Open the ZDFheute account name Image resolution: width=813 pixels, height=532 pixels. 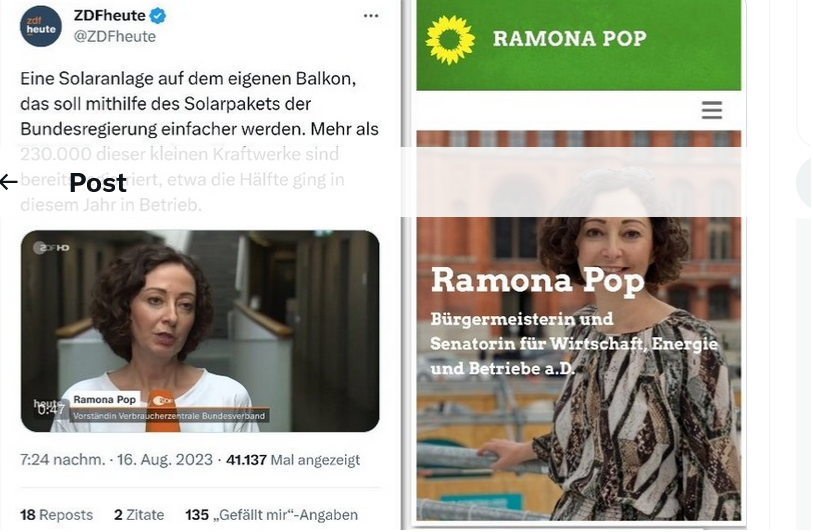[x=109, y=16]
